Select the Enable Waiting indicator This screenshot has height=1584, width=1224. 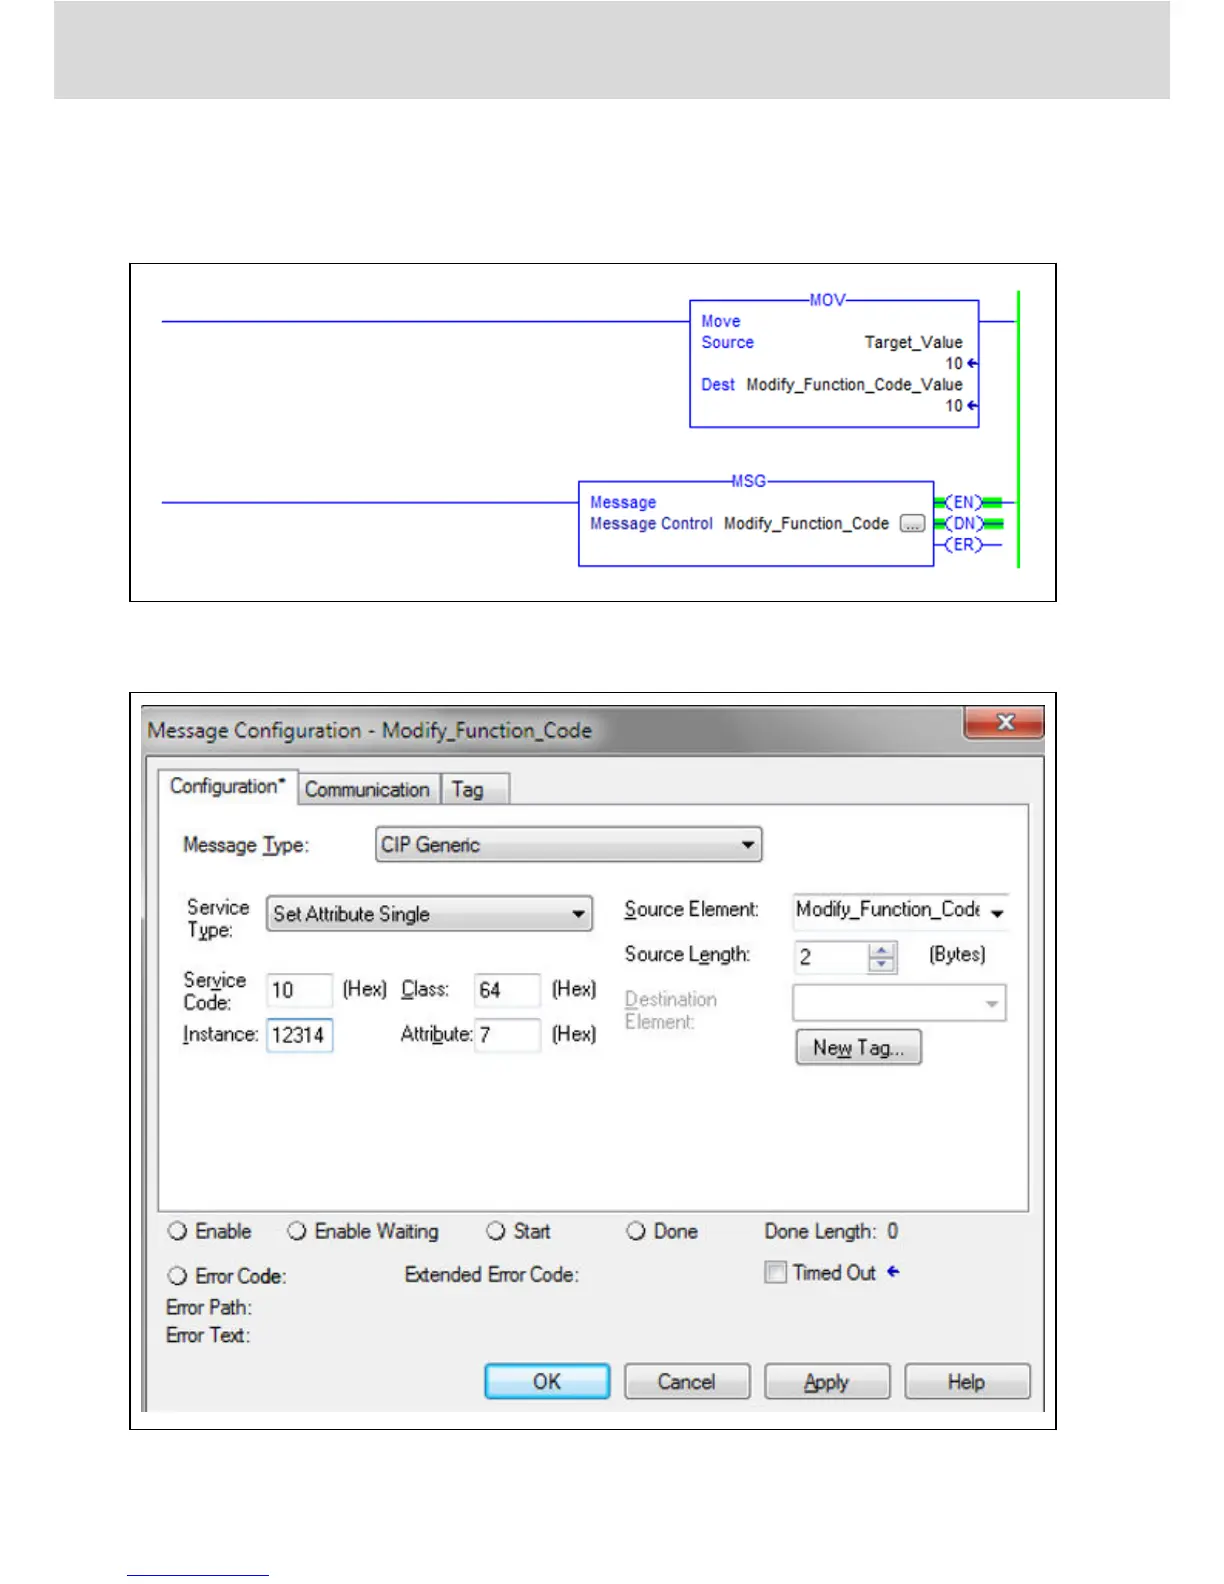[297, 1231]
